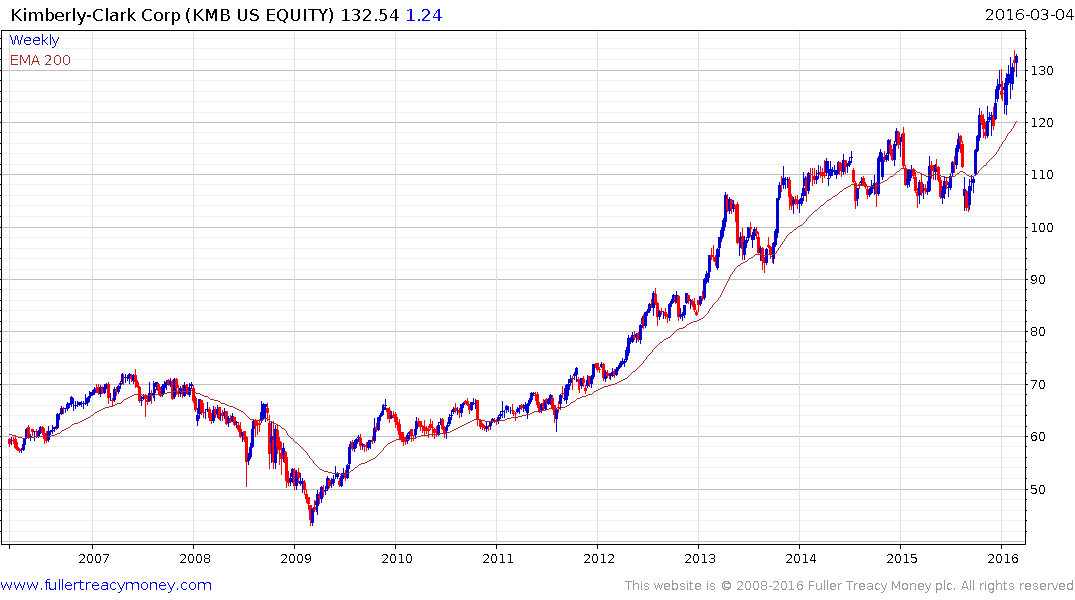This screenshot has width=1075, height=600.
Task: Click the 2013 x-axis label
Action: 700,558
